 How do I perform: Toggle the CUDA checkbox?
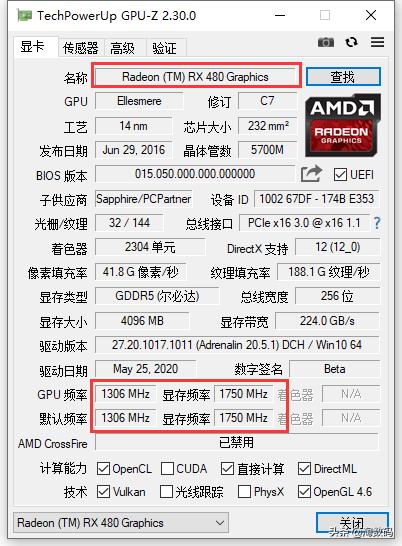167,469
